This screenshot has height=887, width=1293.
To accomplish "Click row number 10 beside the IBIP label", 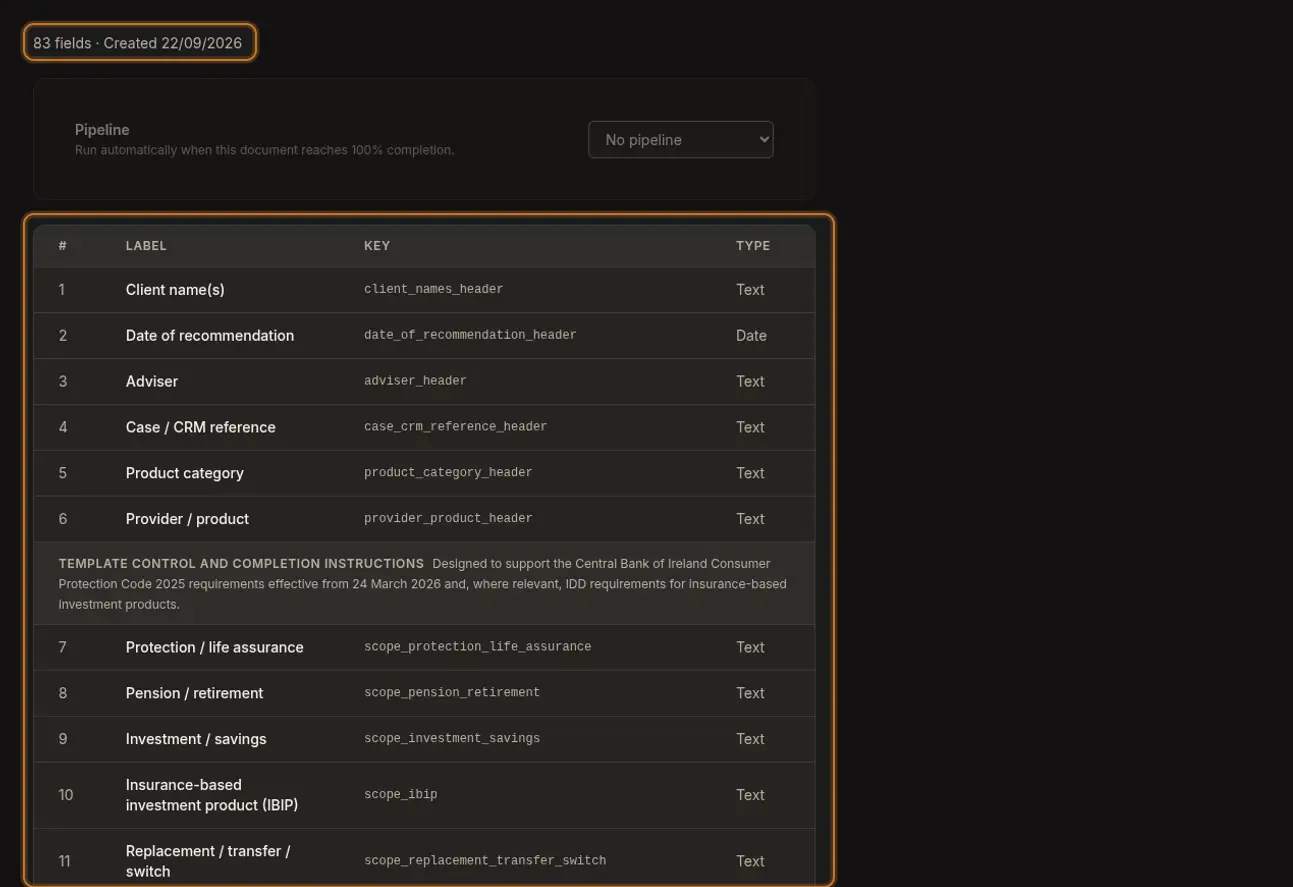I will click(x=66, y=796).
